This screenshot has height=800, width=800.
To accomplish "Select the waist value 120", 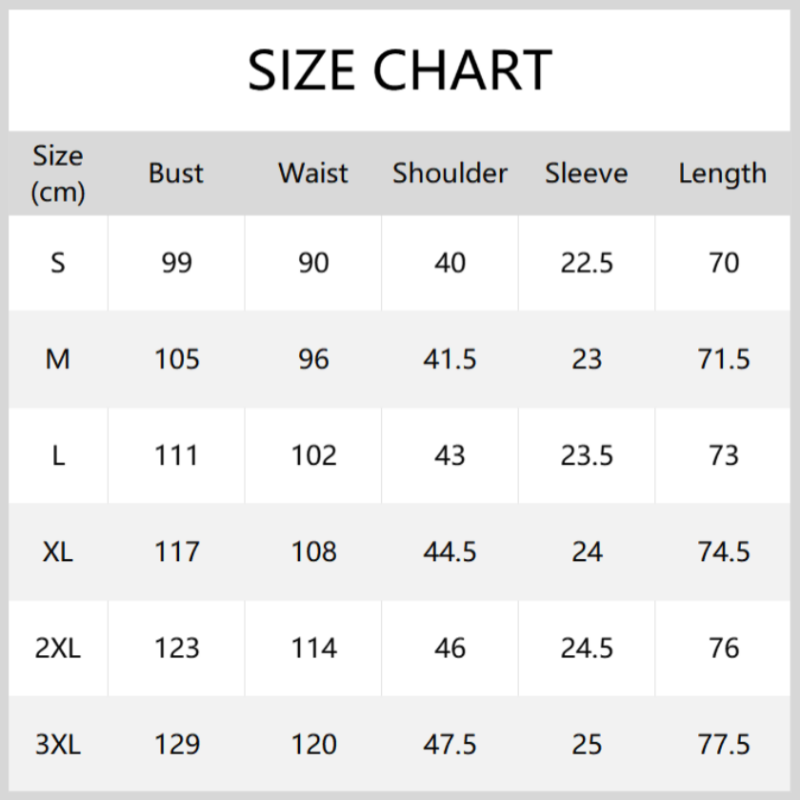I will pyautogui.click(x=313, y=744).
